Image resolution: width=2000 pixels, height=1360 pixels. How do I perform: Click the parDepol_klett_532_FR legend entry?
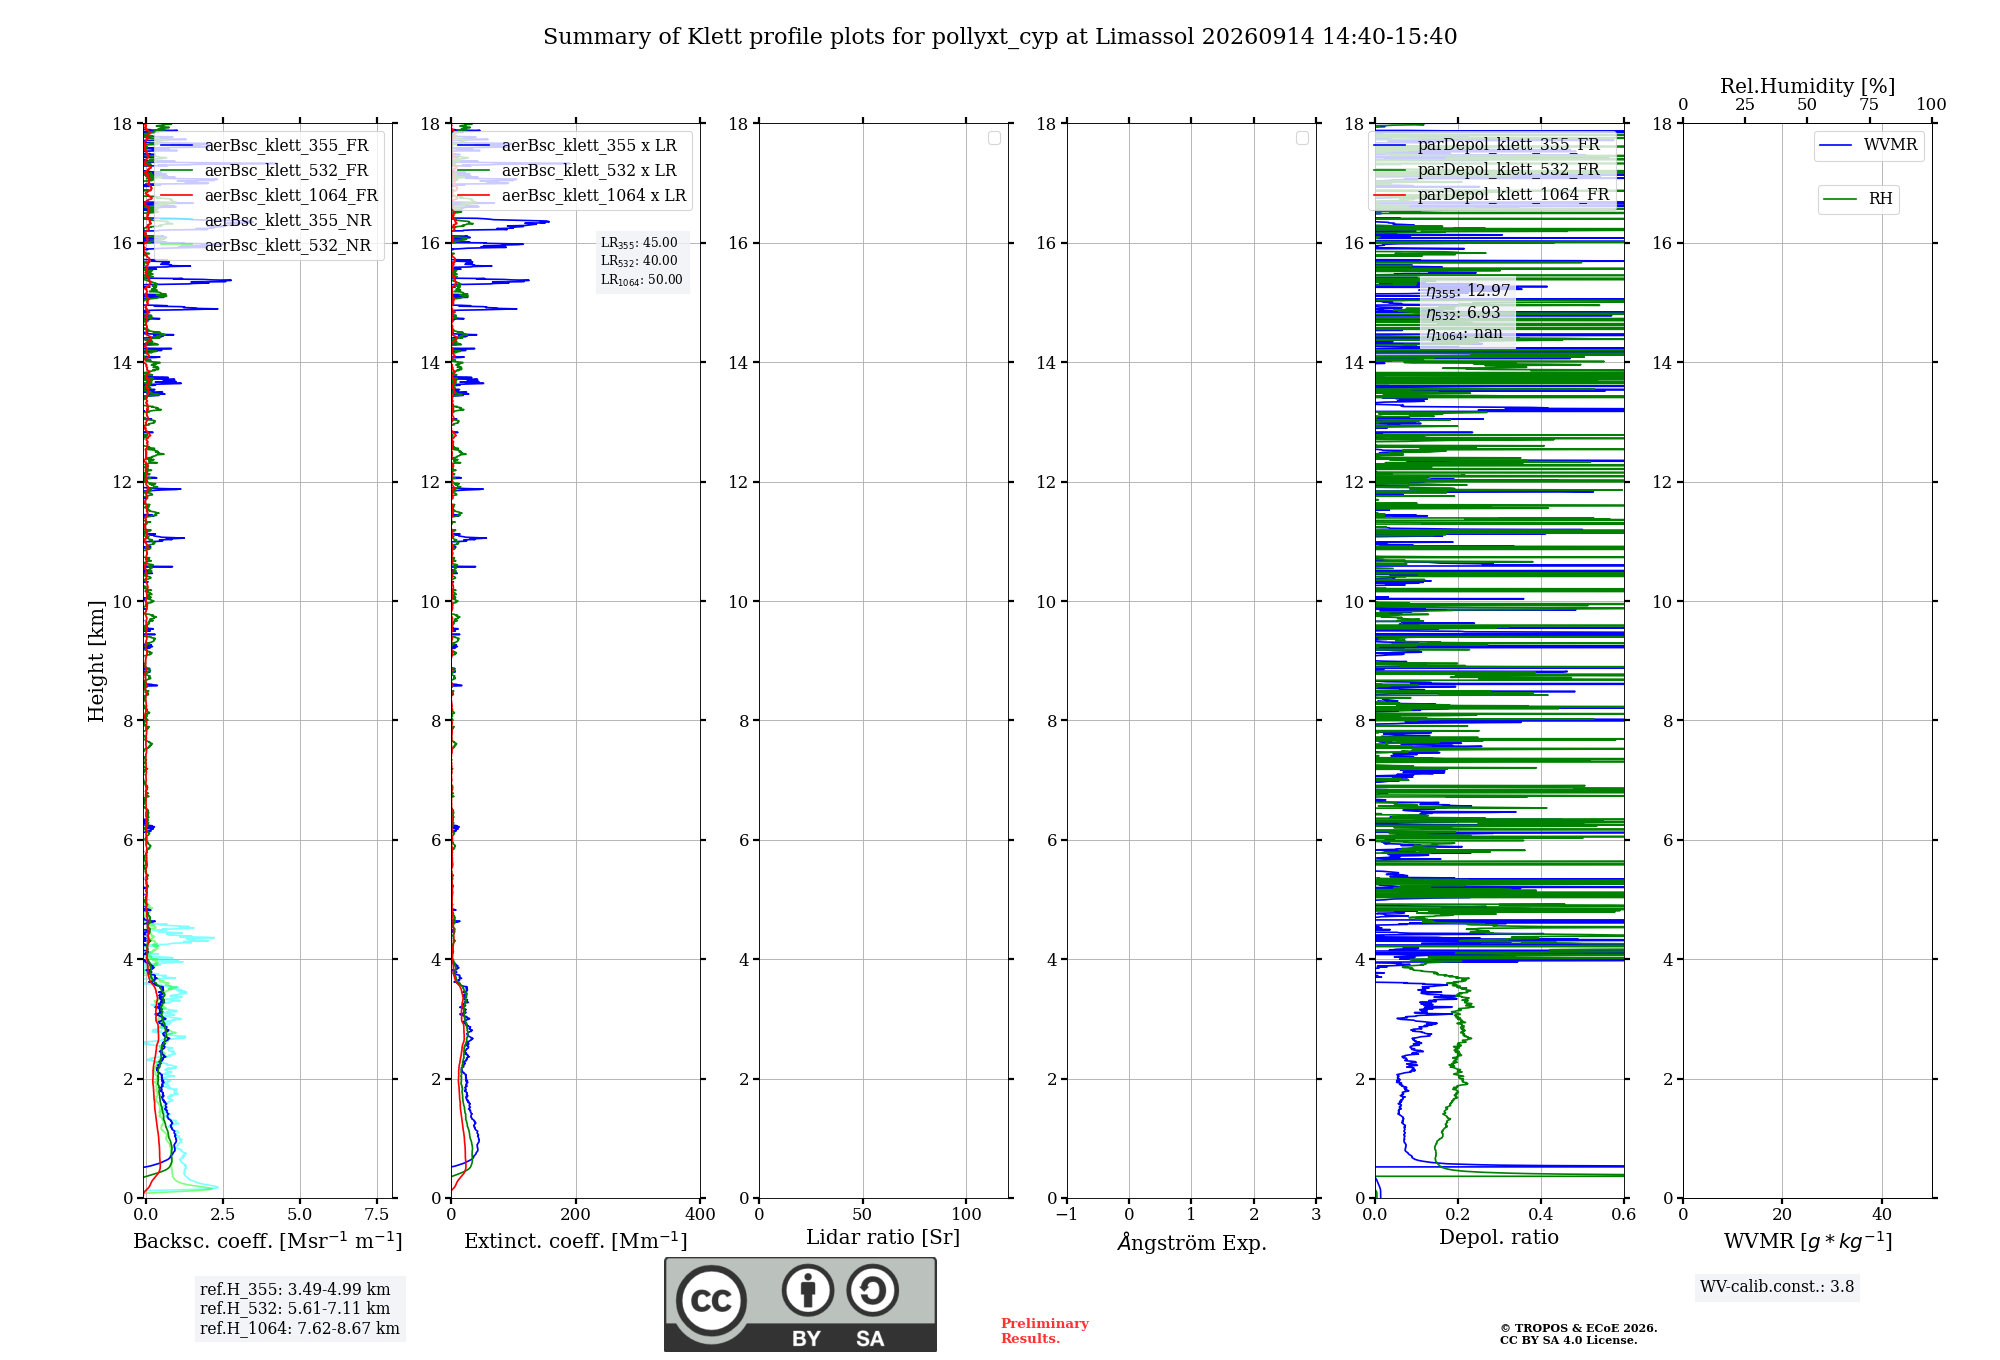tap(1487, 170)
